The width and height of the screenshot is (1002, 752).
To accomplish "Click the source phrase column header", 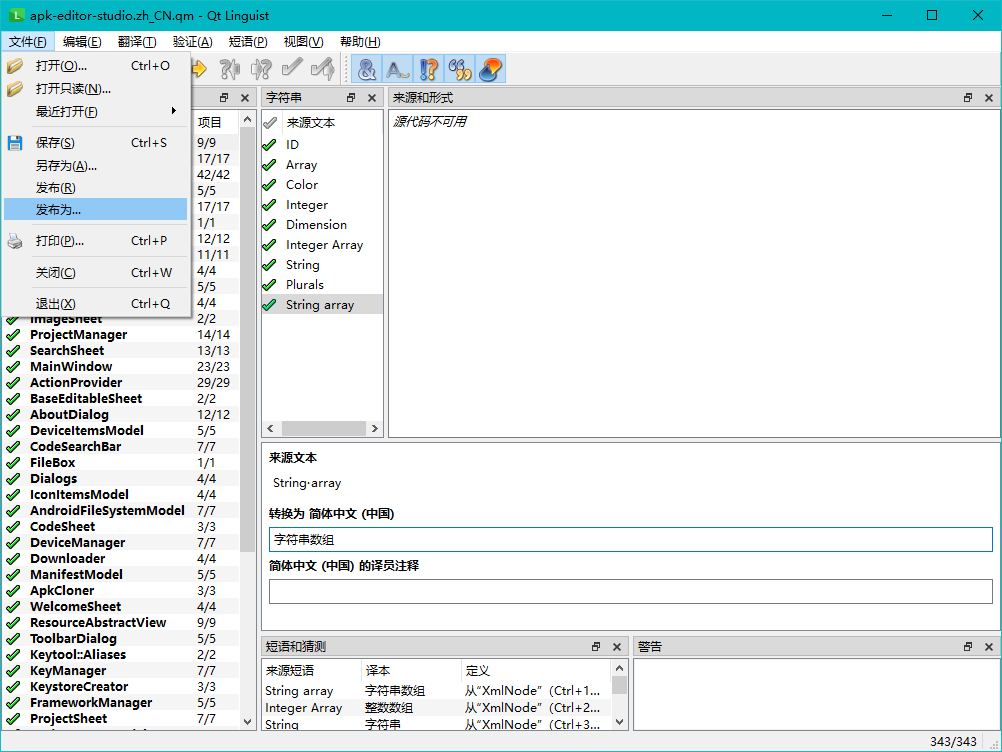I will [289, 671].
